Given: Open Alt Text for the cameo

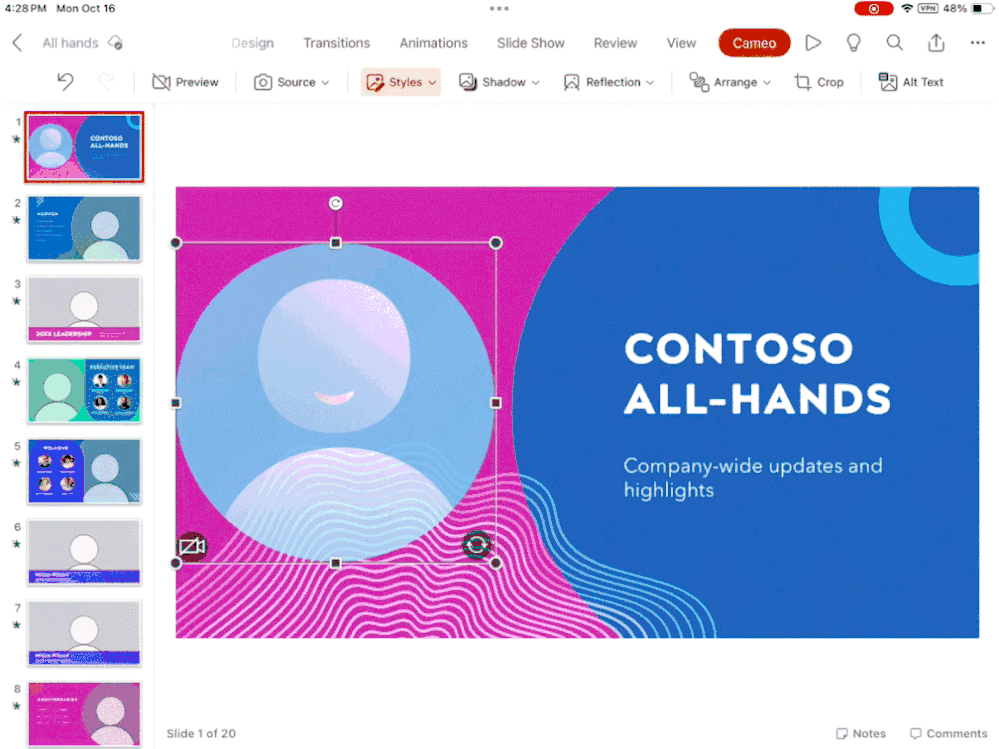Looking at the screenshot, I should tap(911, 82).
